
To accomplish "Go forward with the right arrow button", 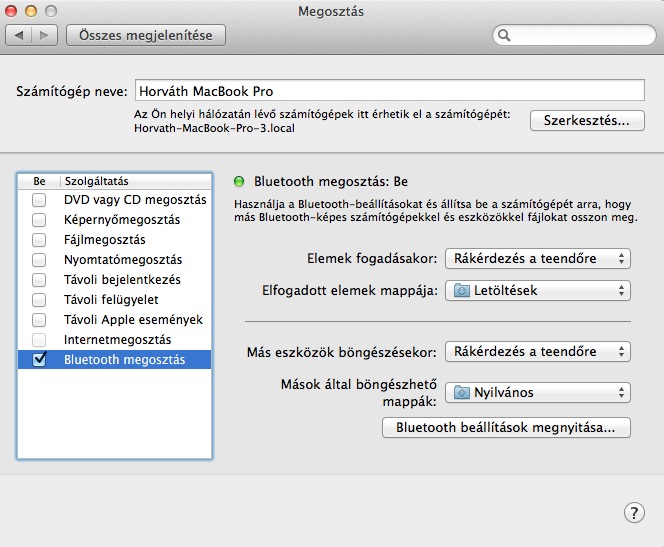I will pyautogui.click(x=44, y=36).
